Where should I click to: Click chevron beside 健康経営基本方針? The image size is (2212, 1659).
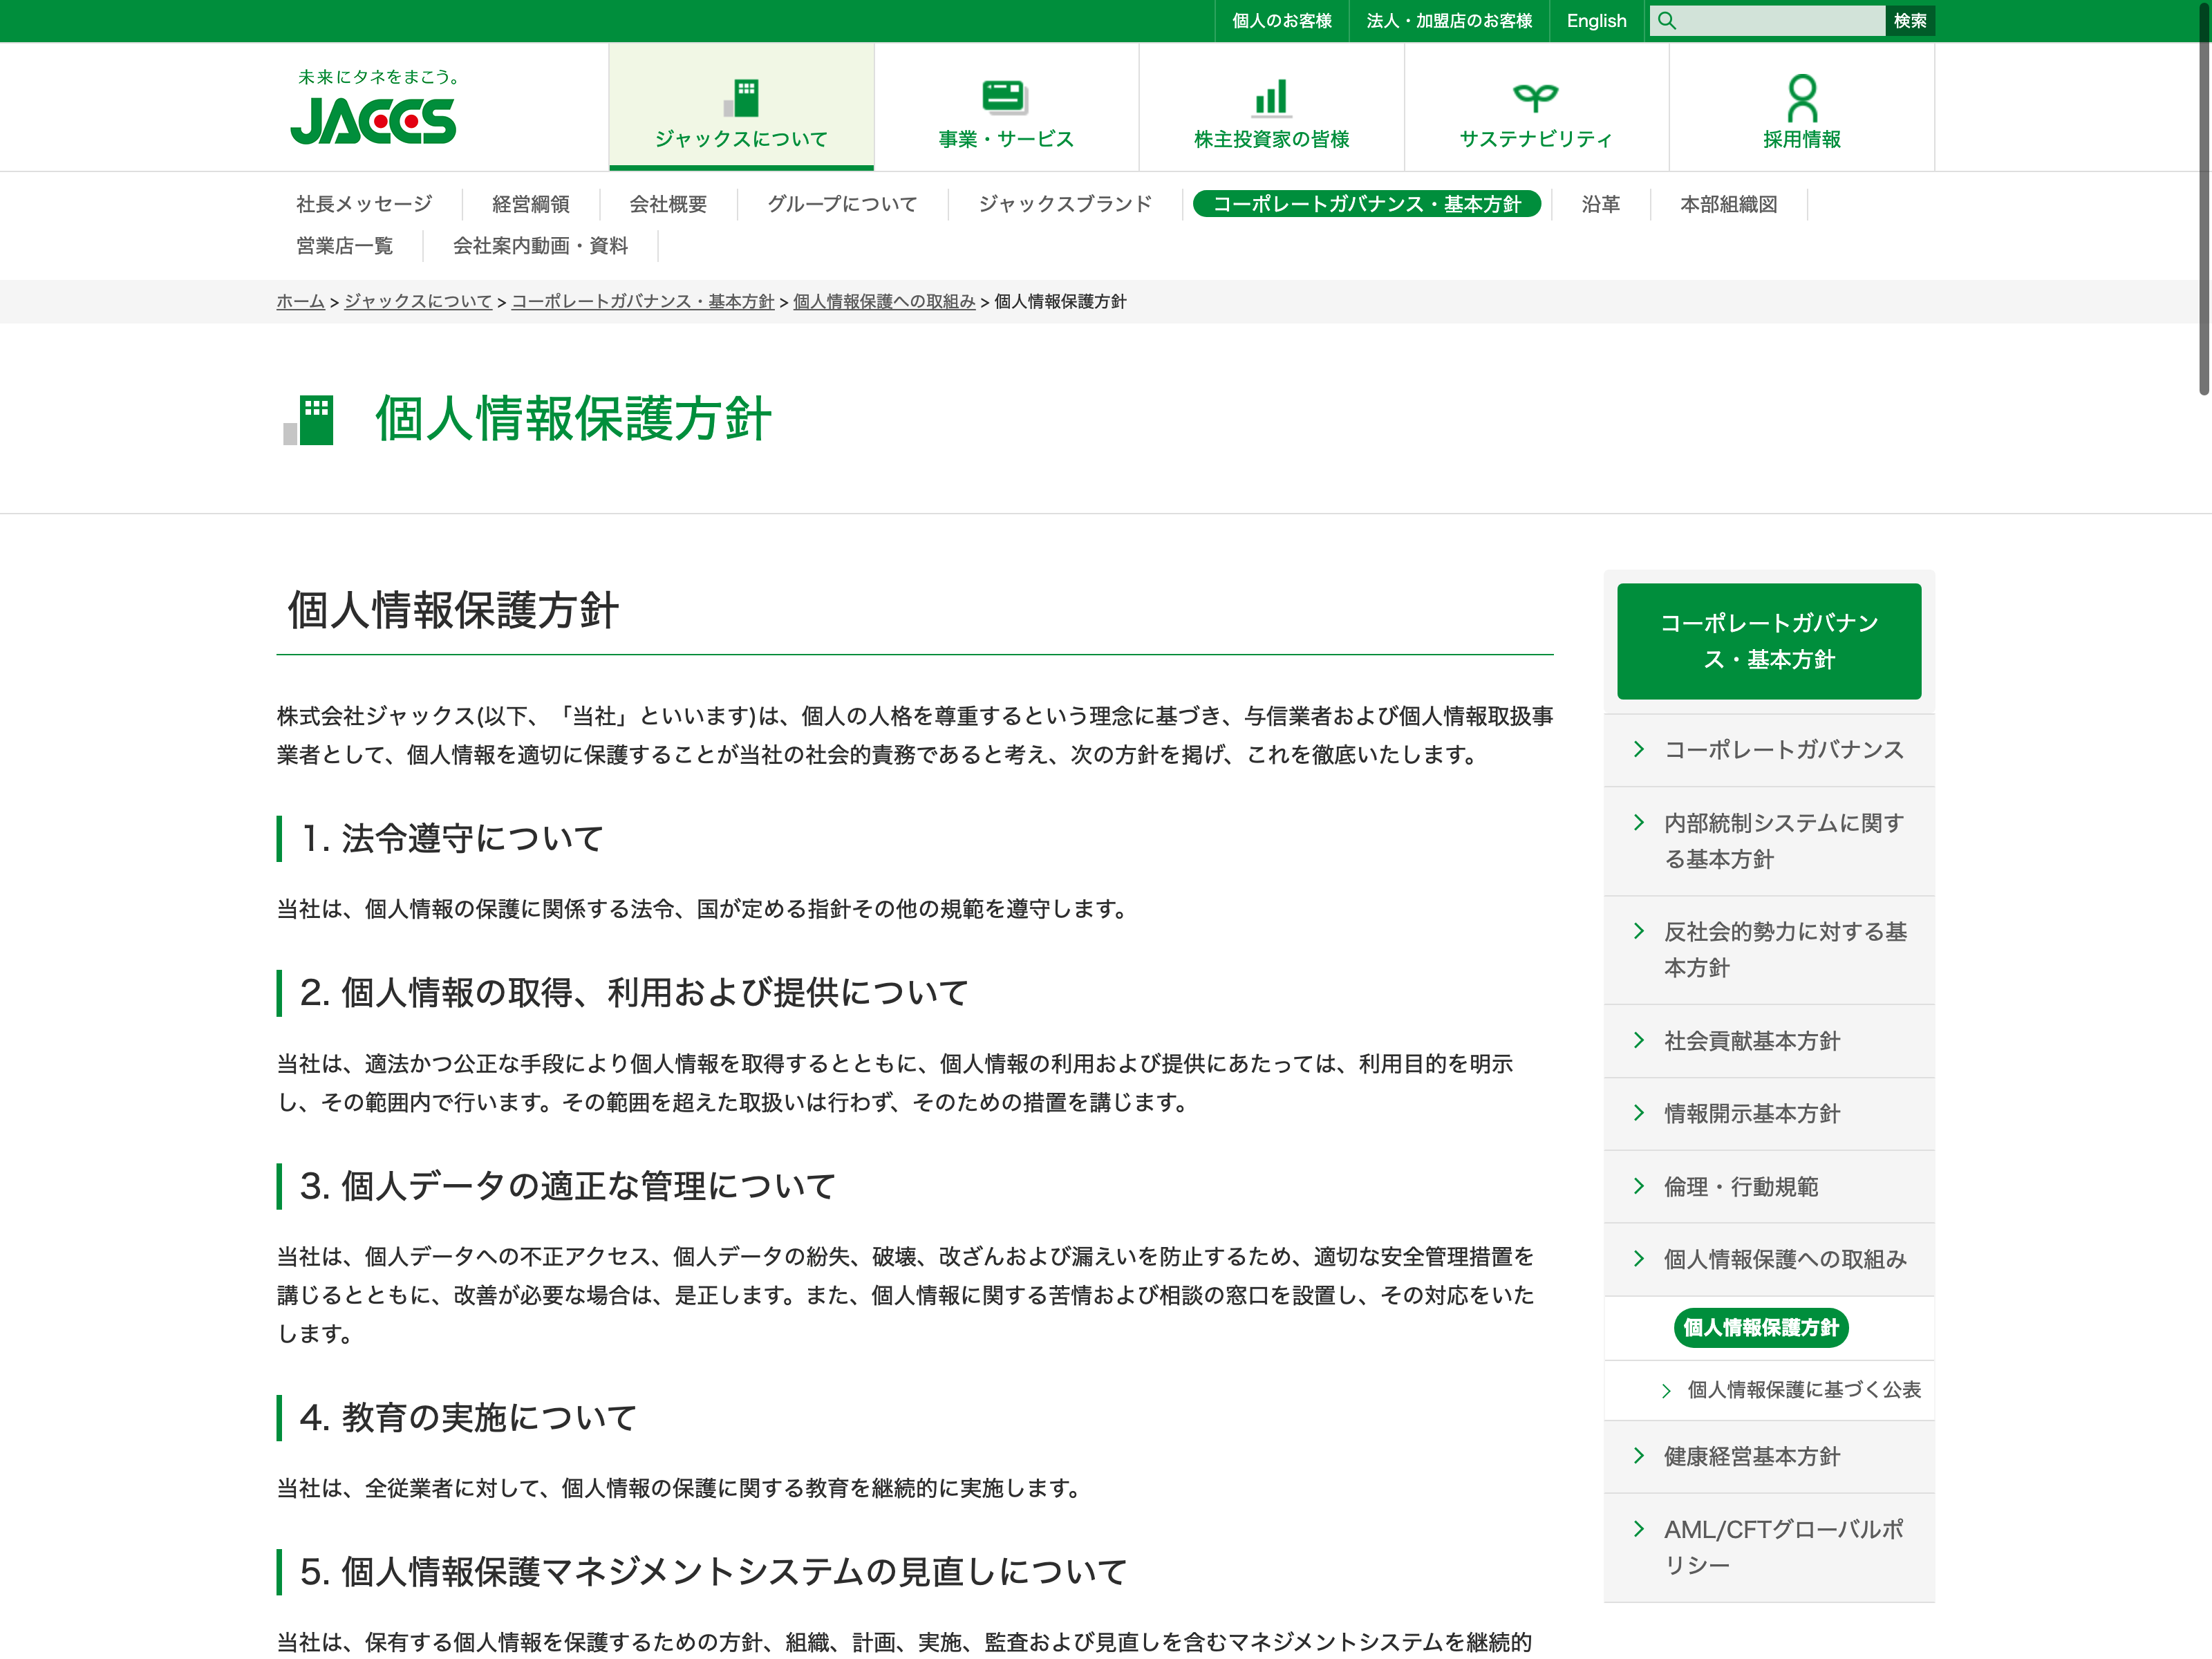point(1638,1455)
